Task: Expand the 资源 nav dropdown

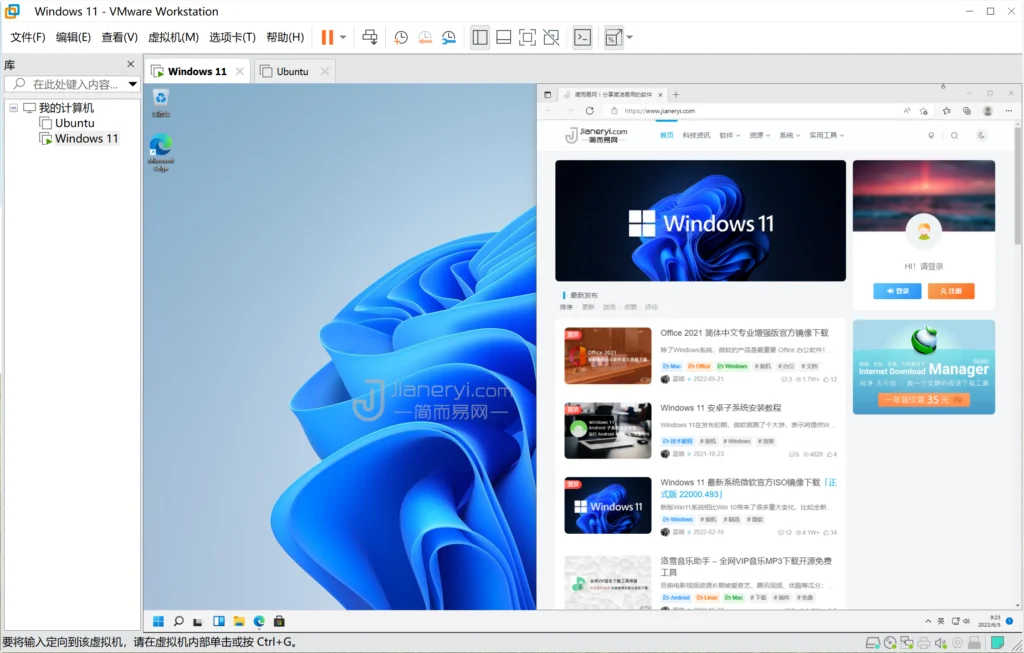Action: pyautogui.click(x=760, y=135)
